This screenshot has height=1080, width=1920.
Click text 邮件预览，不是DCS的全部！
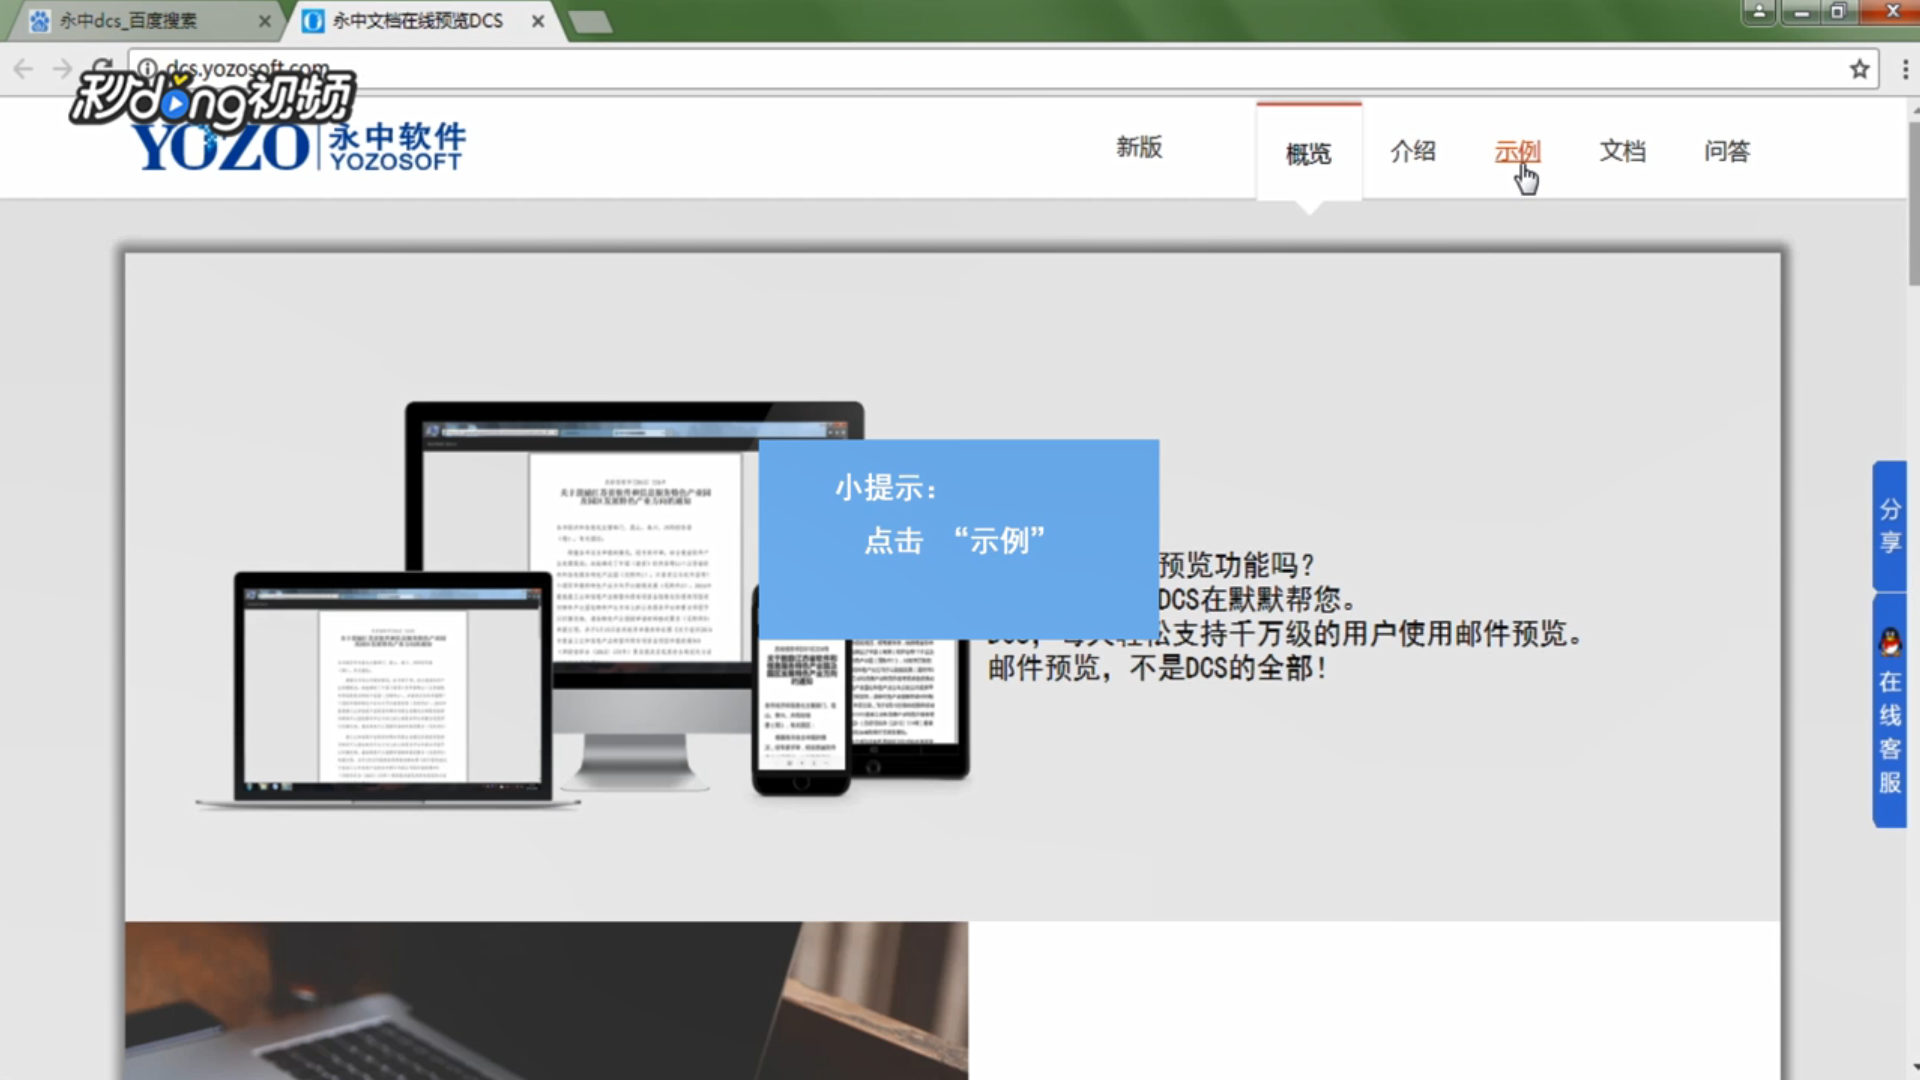tap(1158, 668)
